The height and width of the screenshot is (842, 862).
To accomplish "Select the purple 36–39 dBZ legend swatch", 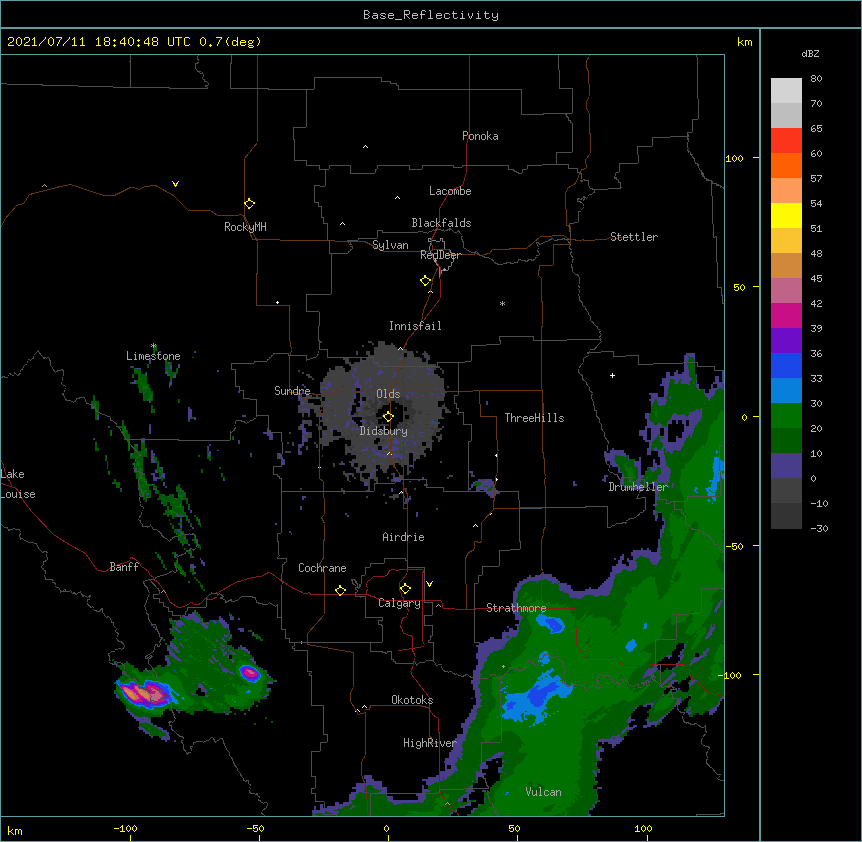I will click(x=786, y=340).
